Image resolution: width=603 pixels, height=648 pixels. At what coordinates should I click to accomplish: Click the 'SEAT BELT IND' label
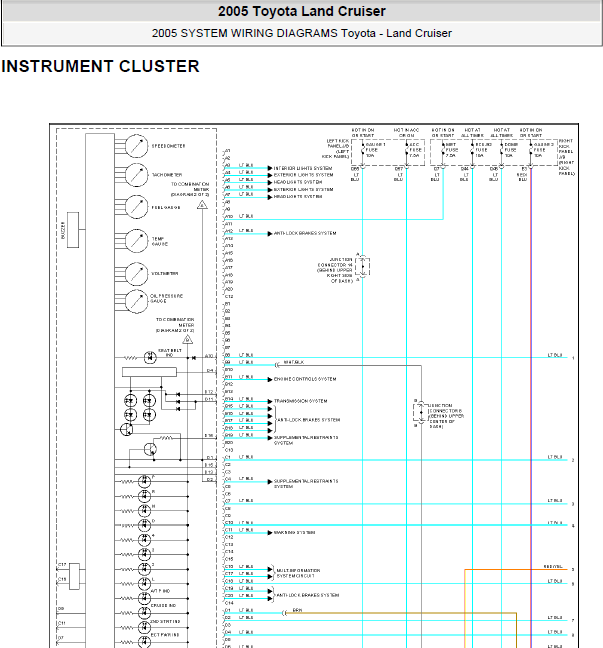coord(169,353)
